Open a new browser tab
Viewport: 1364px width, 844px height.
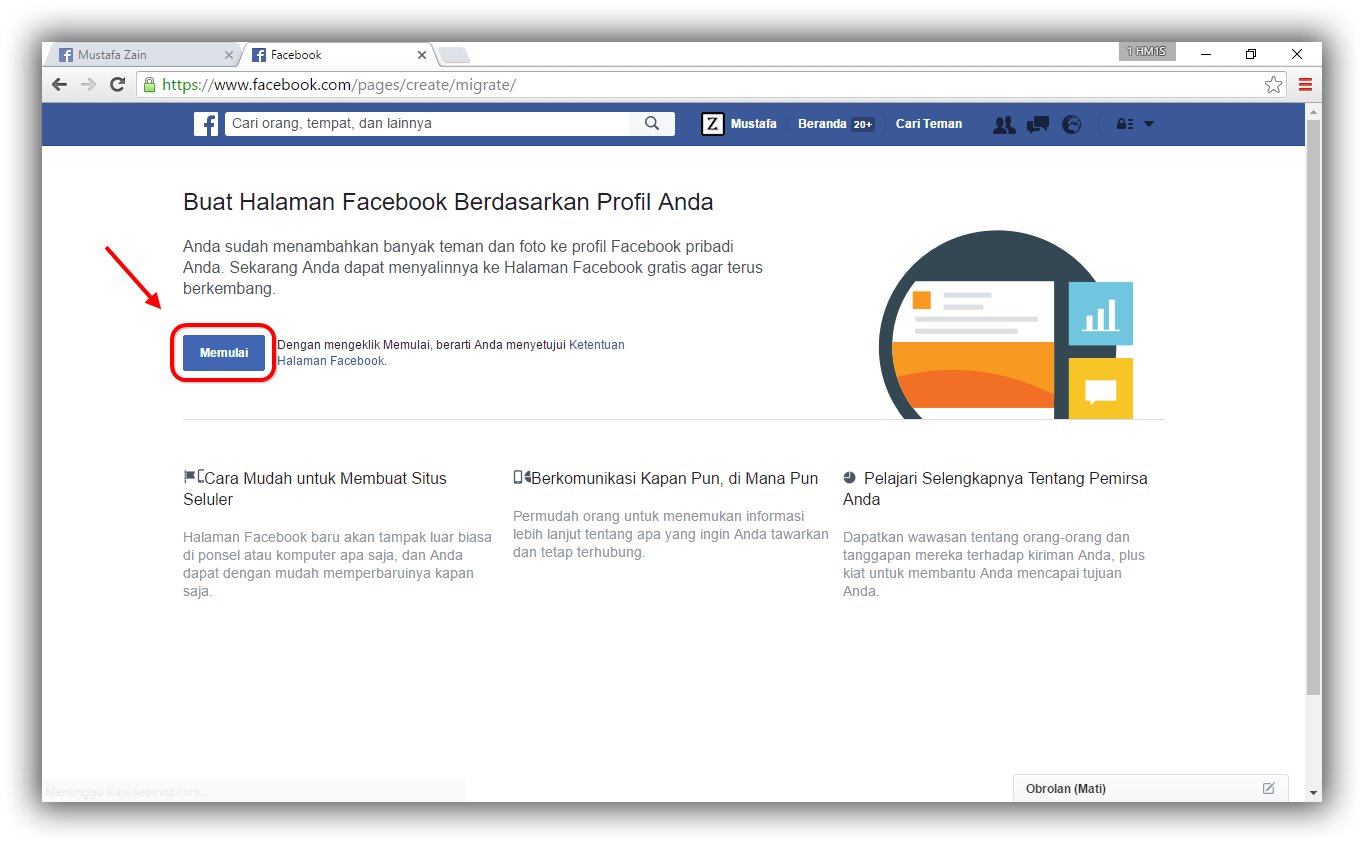click(453, 55)
